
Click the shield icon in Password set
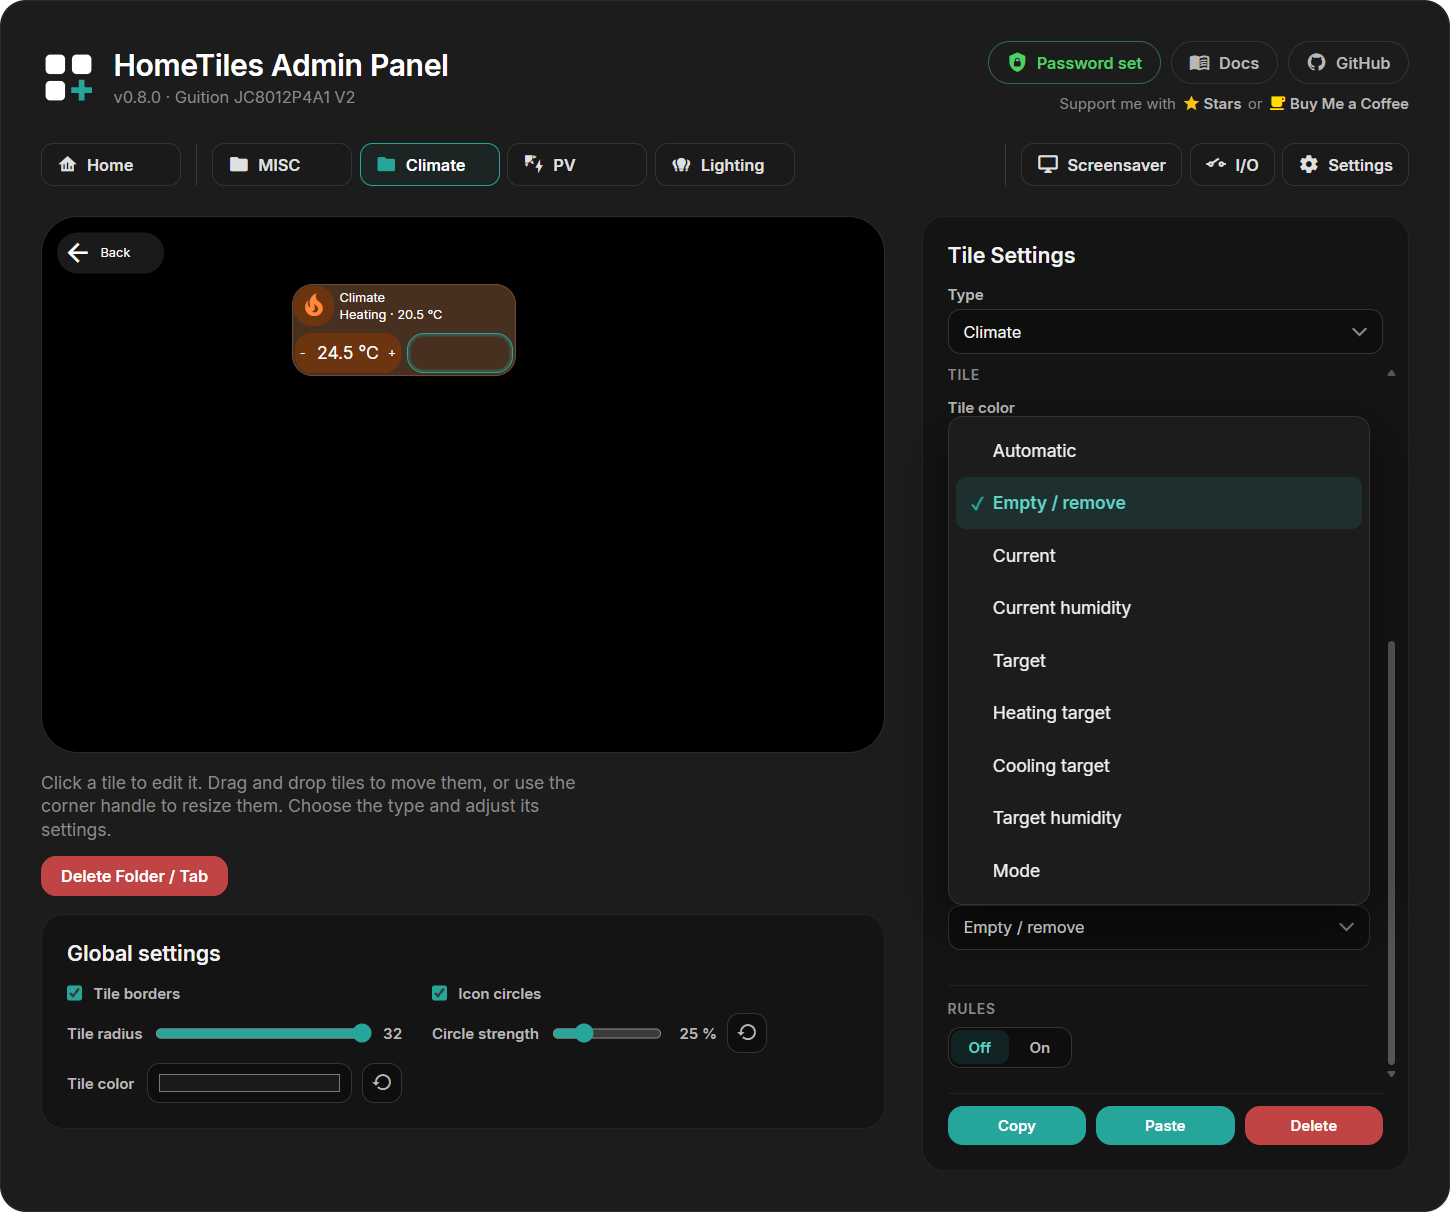1017,63
